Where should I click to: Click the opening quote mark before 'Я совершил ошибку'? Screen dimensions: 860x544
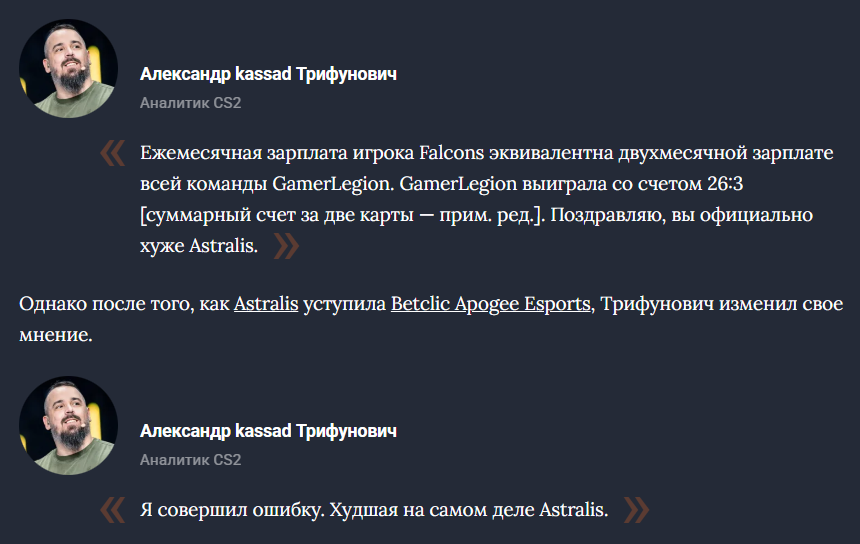112,510
